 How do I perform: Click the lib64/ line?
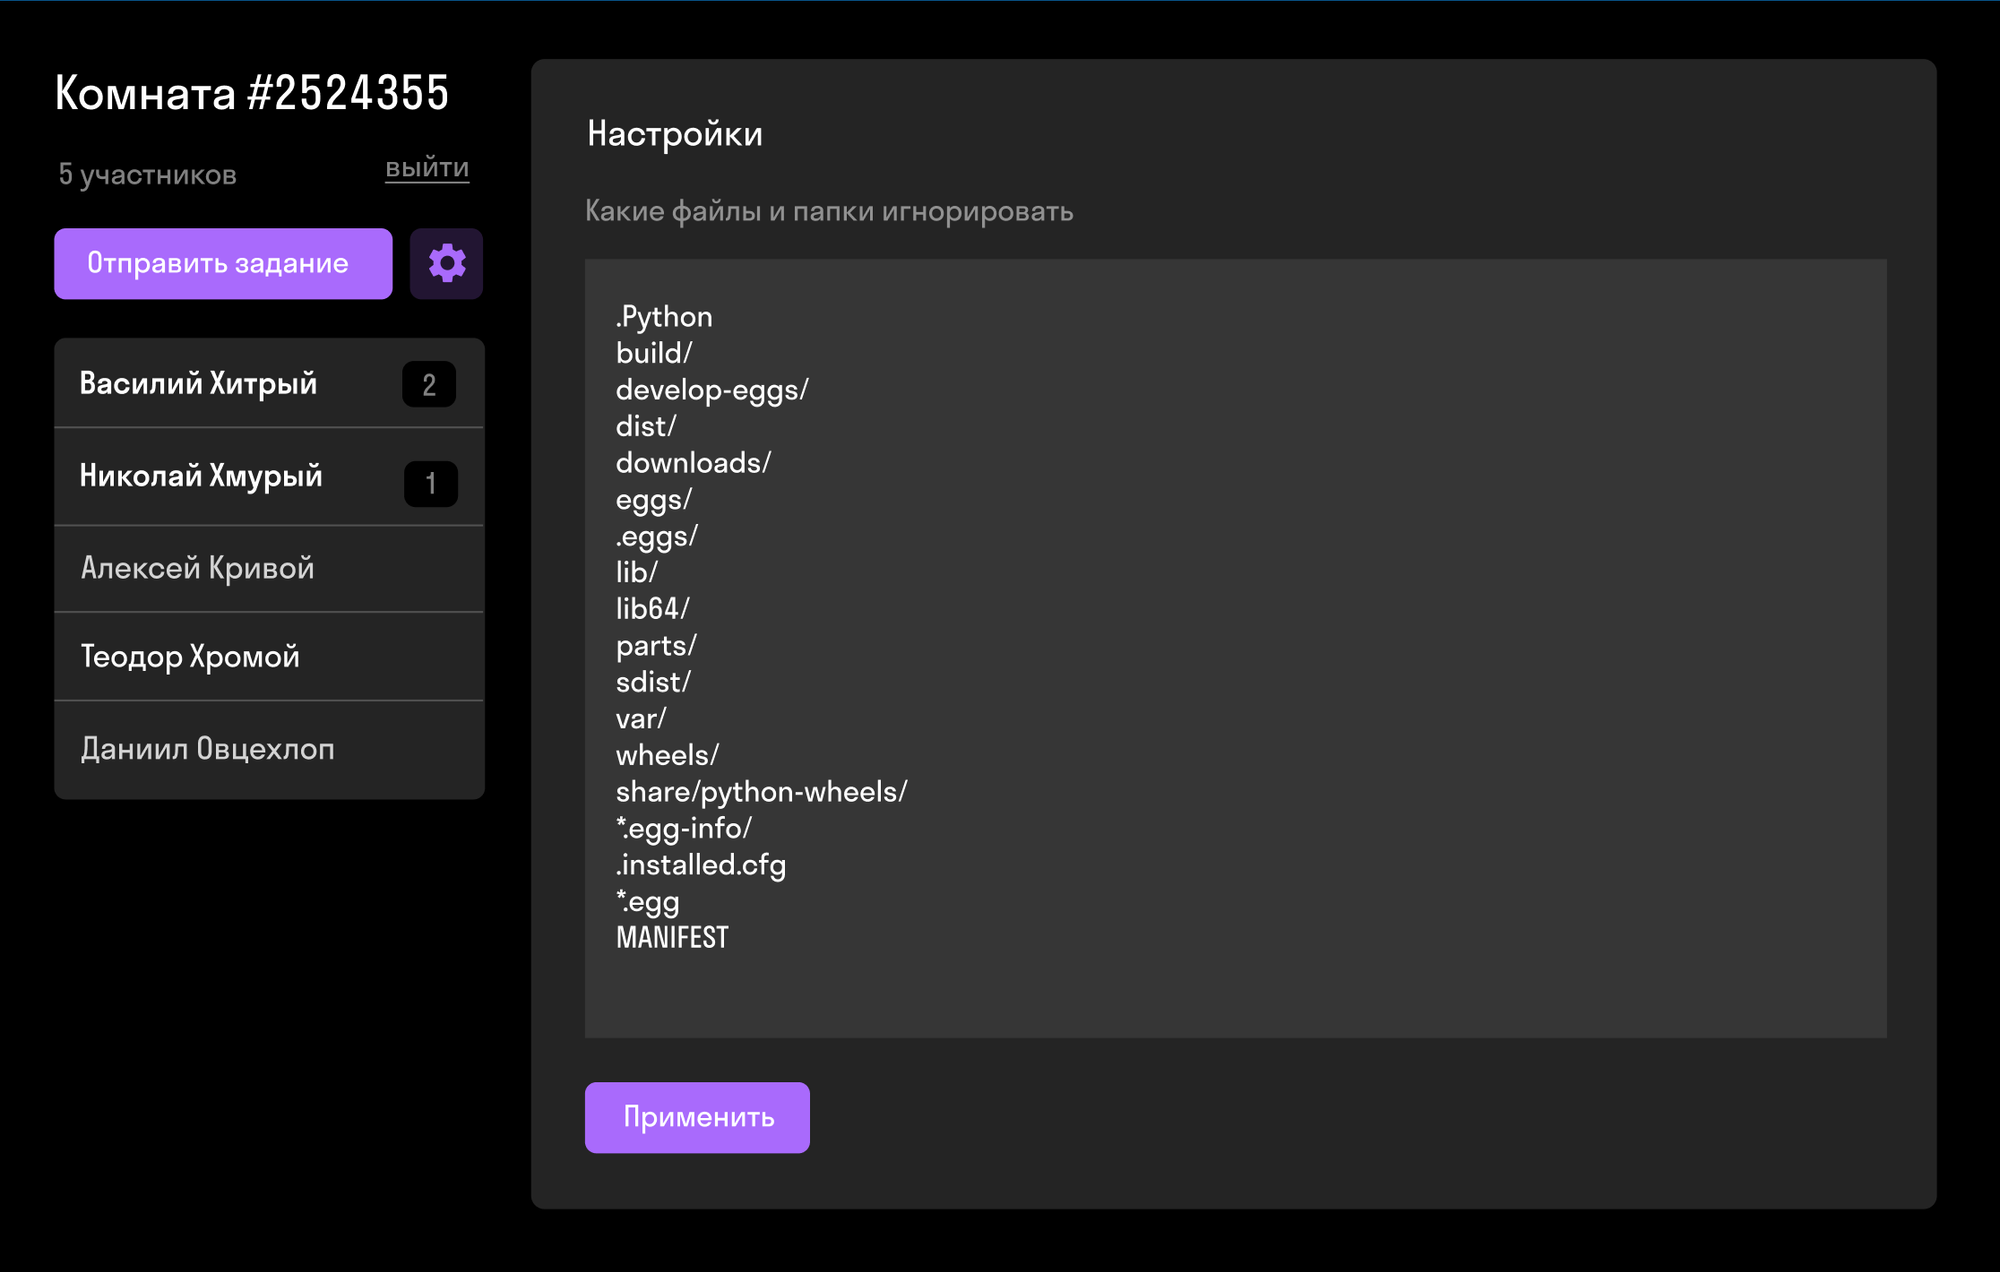tap(652, 609)
